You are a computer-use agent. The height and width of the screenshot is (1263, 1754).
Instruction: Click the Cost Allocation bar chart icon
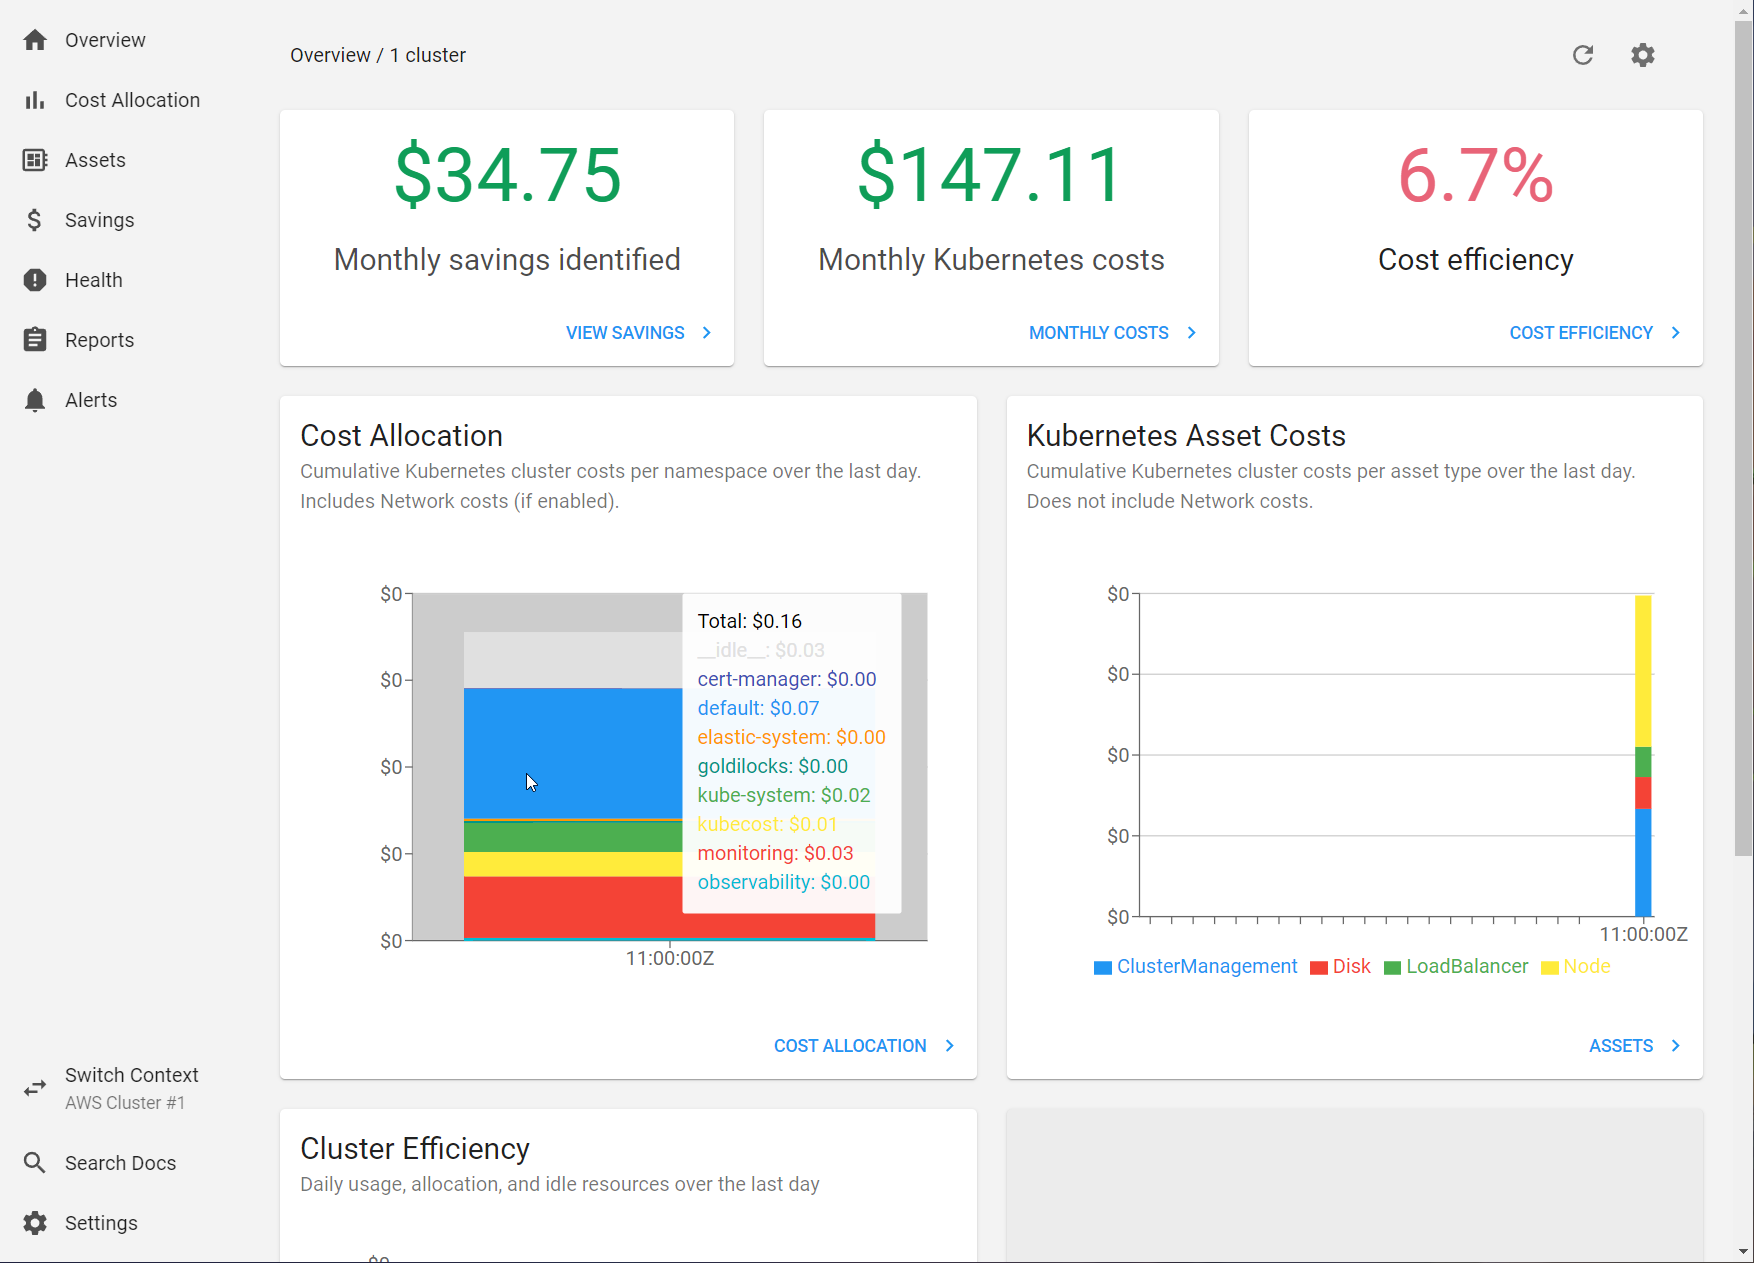[x=35, y=100]
